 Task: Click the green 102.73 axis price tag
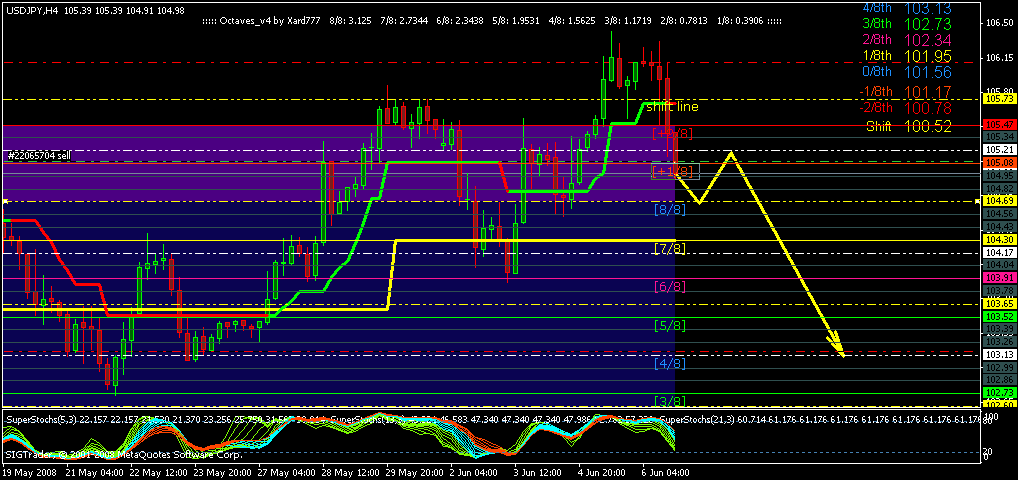[999, 393]
